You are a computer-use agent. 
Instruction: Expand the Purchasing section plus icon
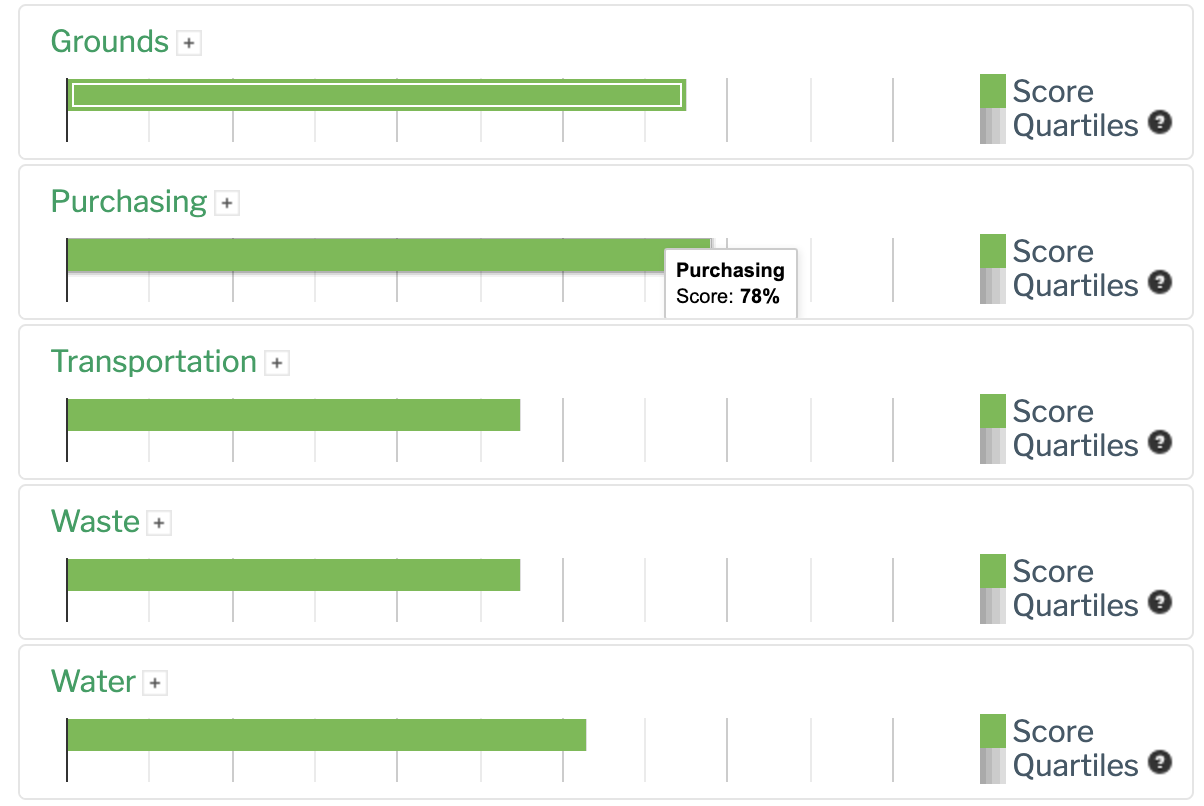point(228,203)
